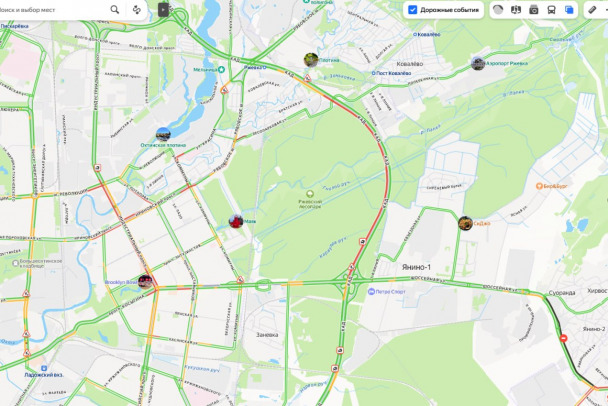The image size is (608, 406).
Task: Select the ruler measurement tool
Action: 592,10
